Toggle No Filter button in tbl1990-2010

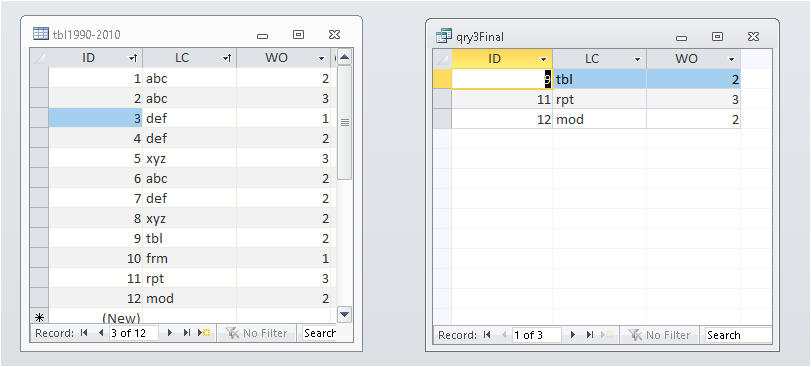(258, 333)
